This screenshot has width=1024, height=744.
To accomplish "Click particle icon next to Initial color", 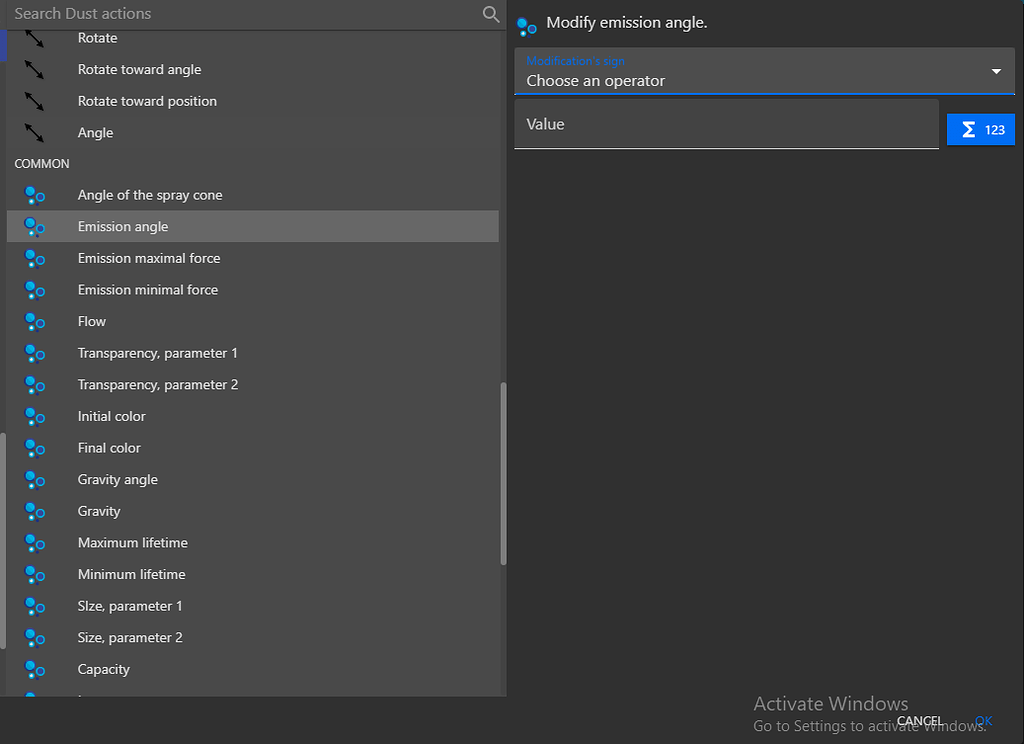I will pos(34,417).
